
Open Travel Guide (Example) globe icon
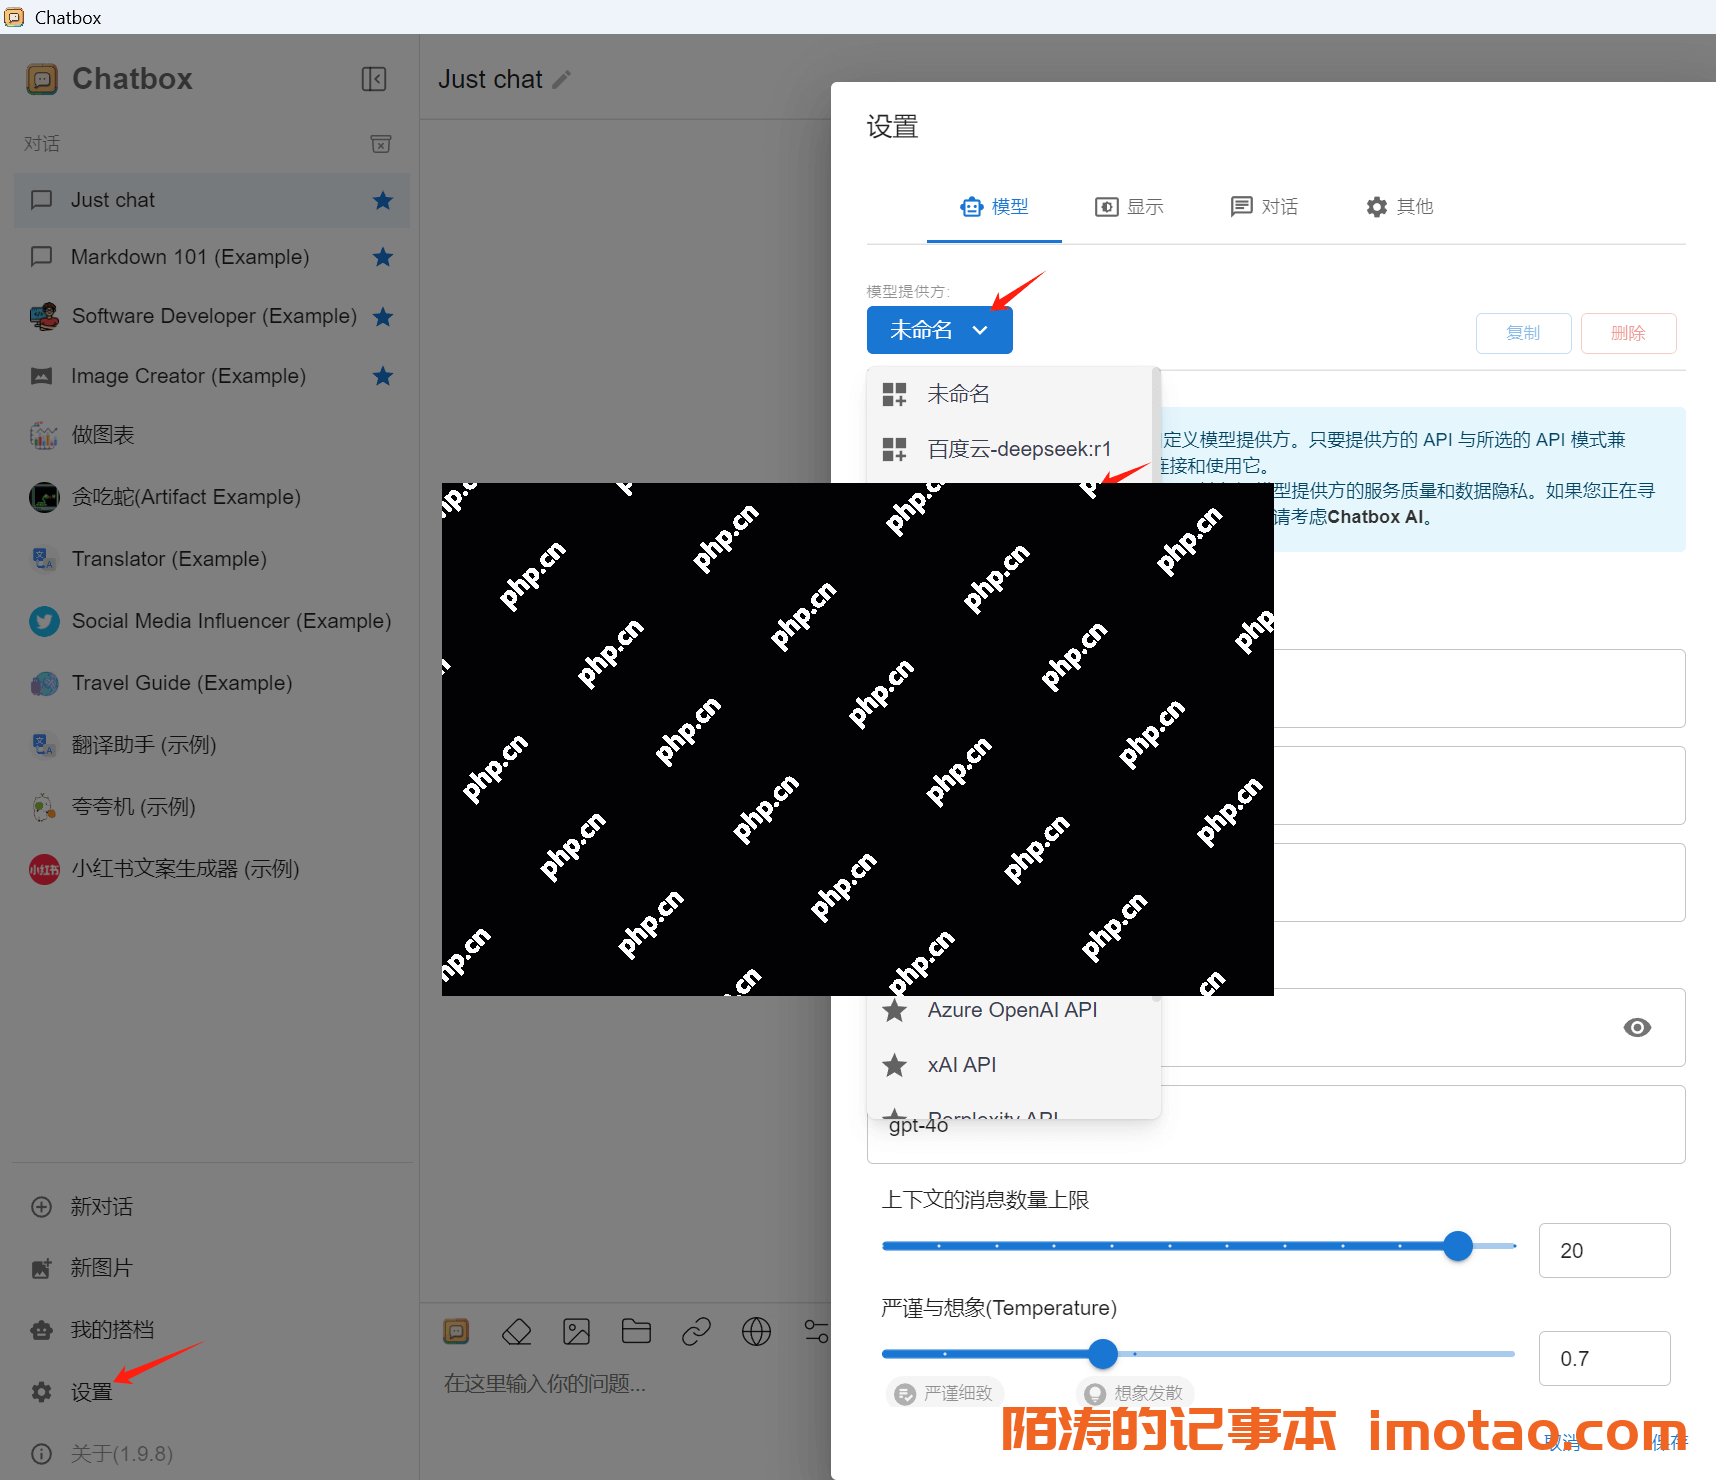pos(44,683)
